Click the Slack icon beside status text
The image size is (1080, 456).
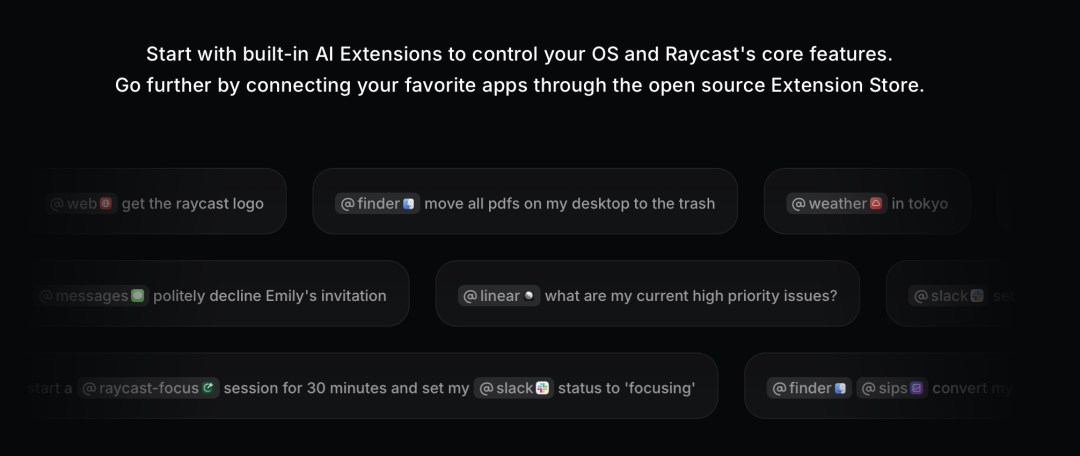coord(542,388)
